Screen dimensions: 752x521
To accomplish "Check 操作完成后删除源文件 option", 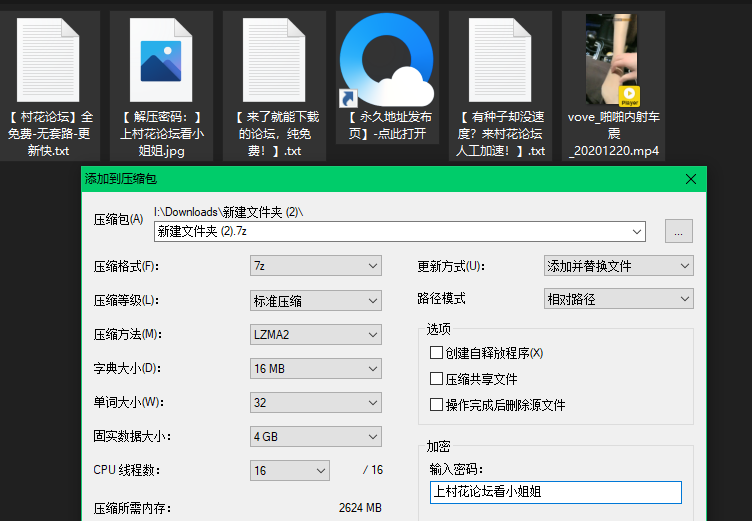I will coord(436,405).
